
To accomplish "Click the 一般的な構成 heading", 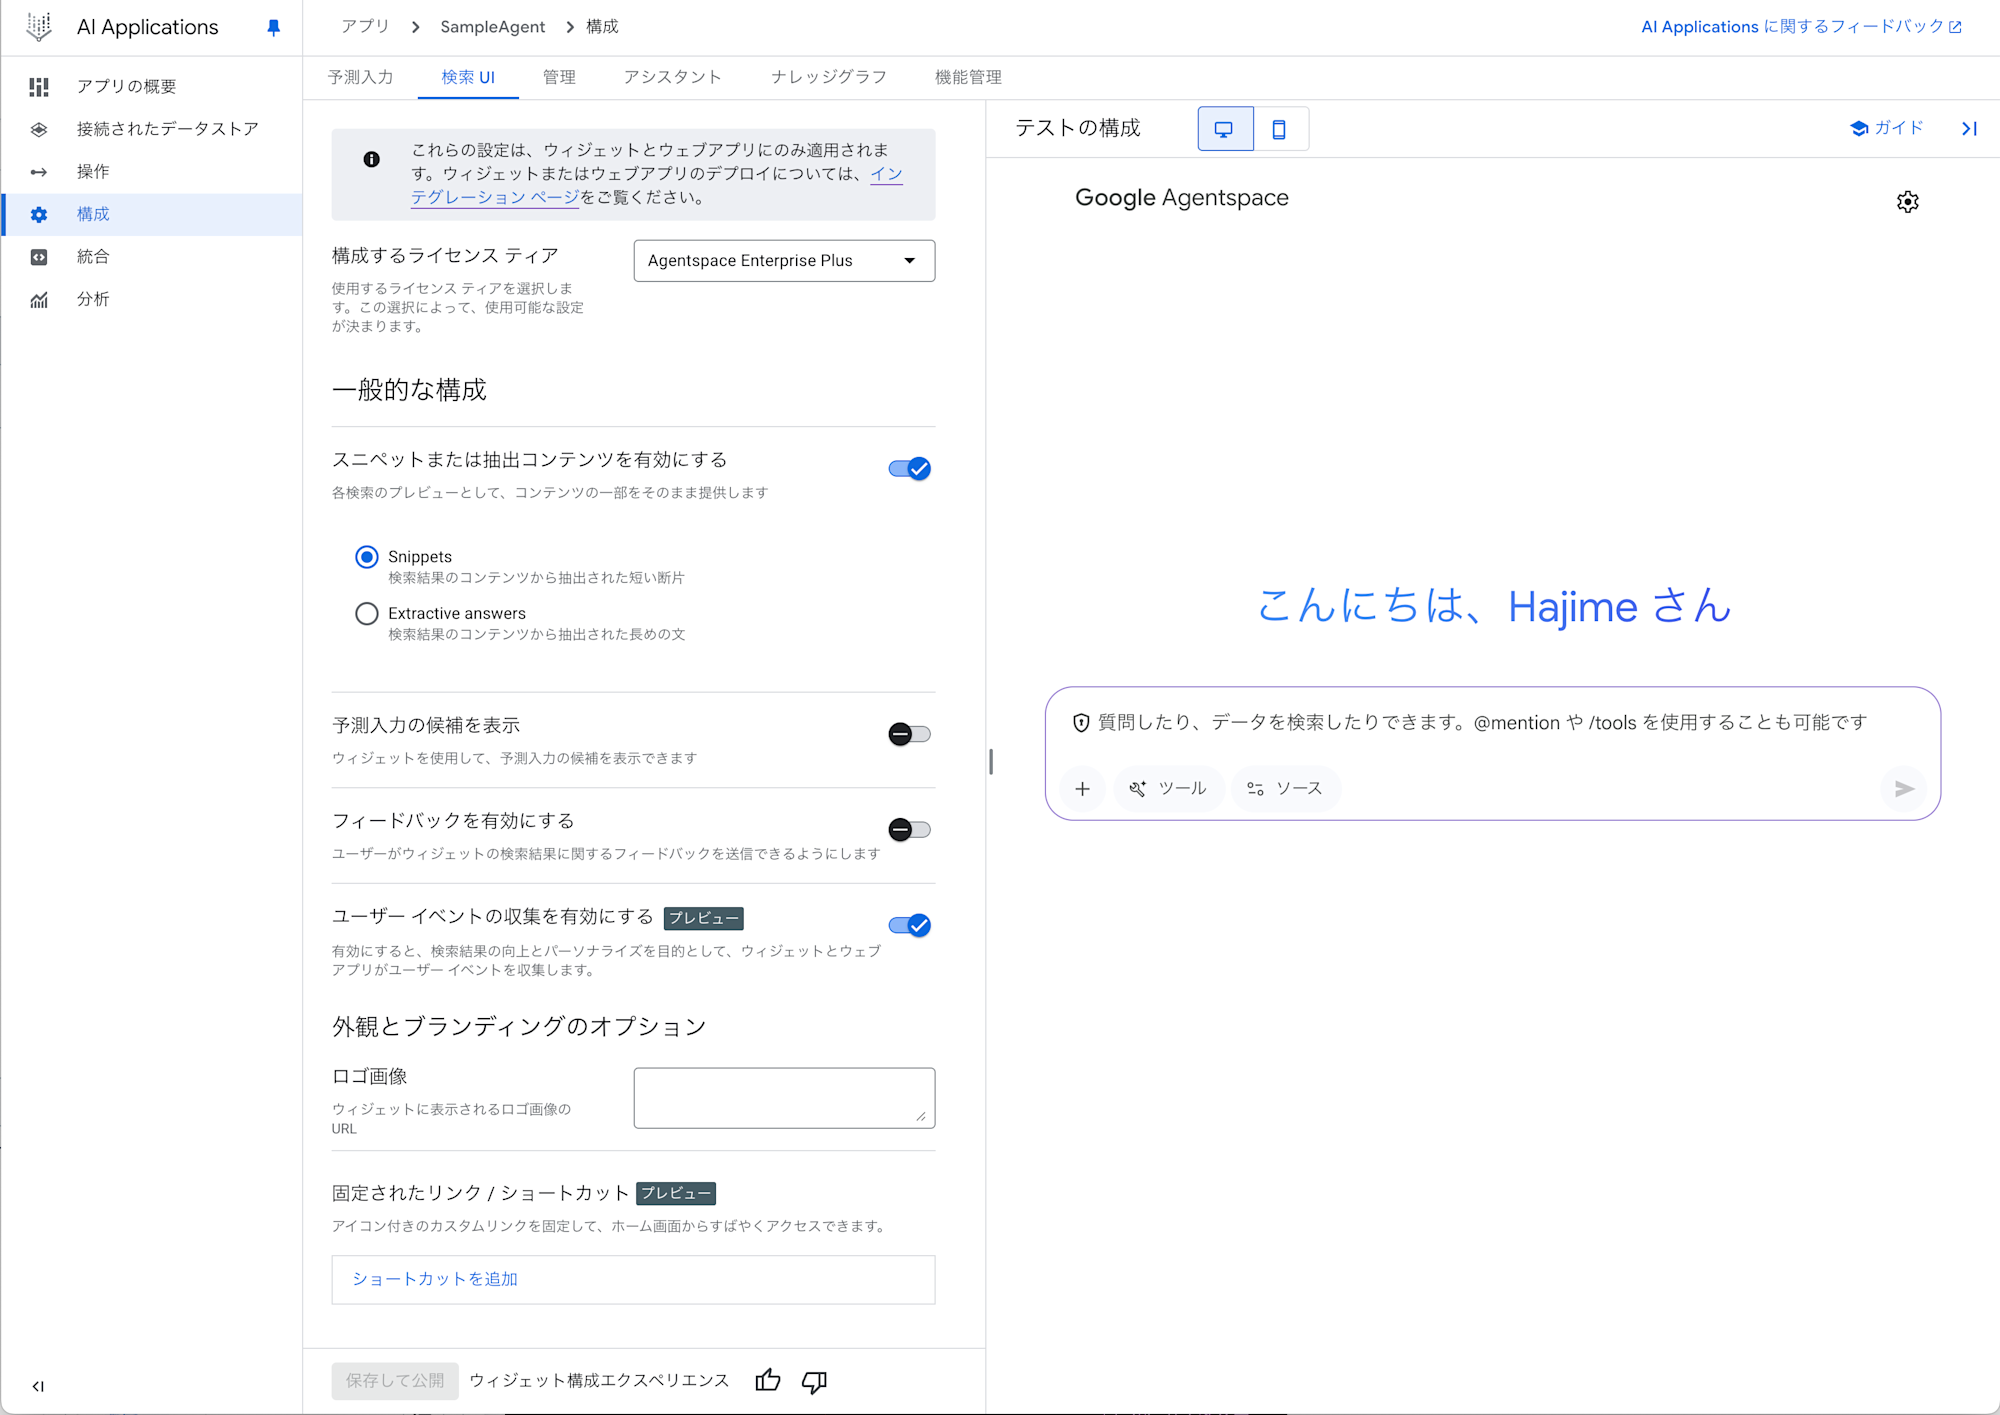I will click(x=409, y=390).
